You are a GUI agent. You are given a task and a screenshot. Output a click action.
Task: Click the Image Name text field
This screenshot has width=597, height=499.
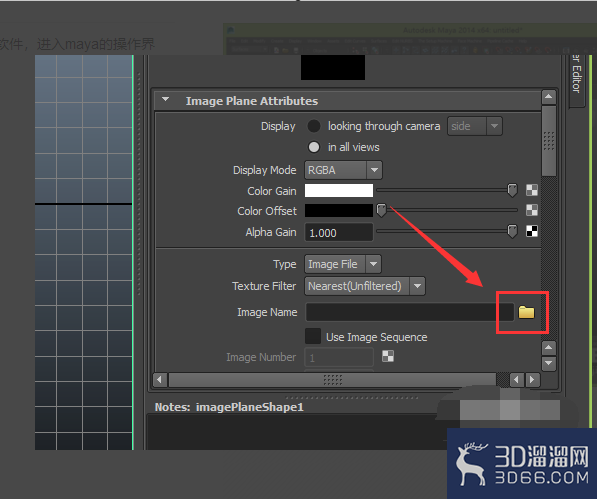[410, 312]
